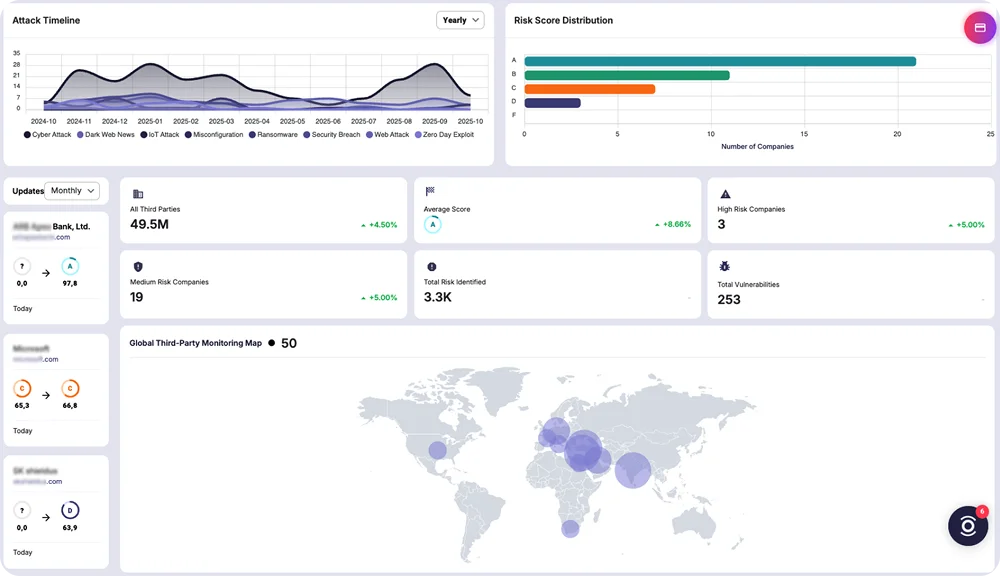Click the pink card button in top corner
Viewport: 1000px width, 576px height.
[980, 27]
